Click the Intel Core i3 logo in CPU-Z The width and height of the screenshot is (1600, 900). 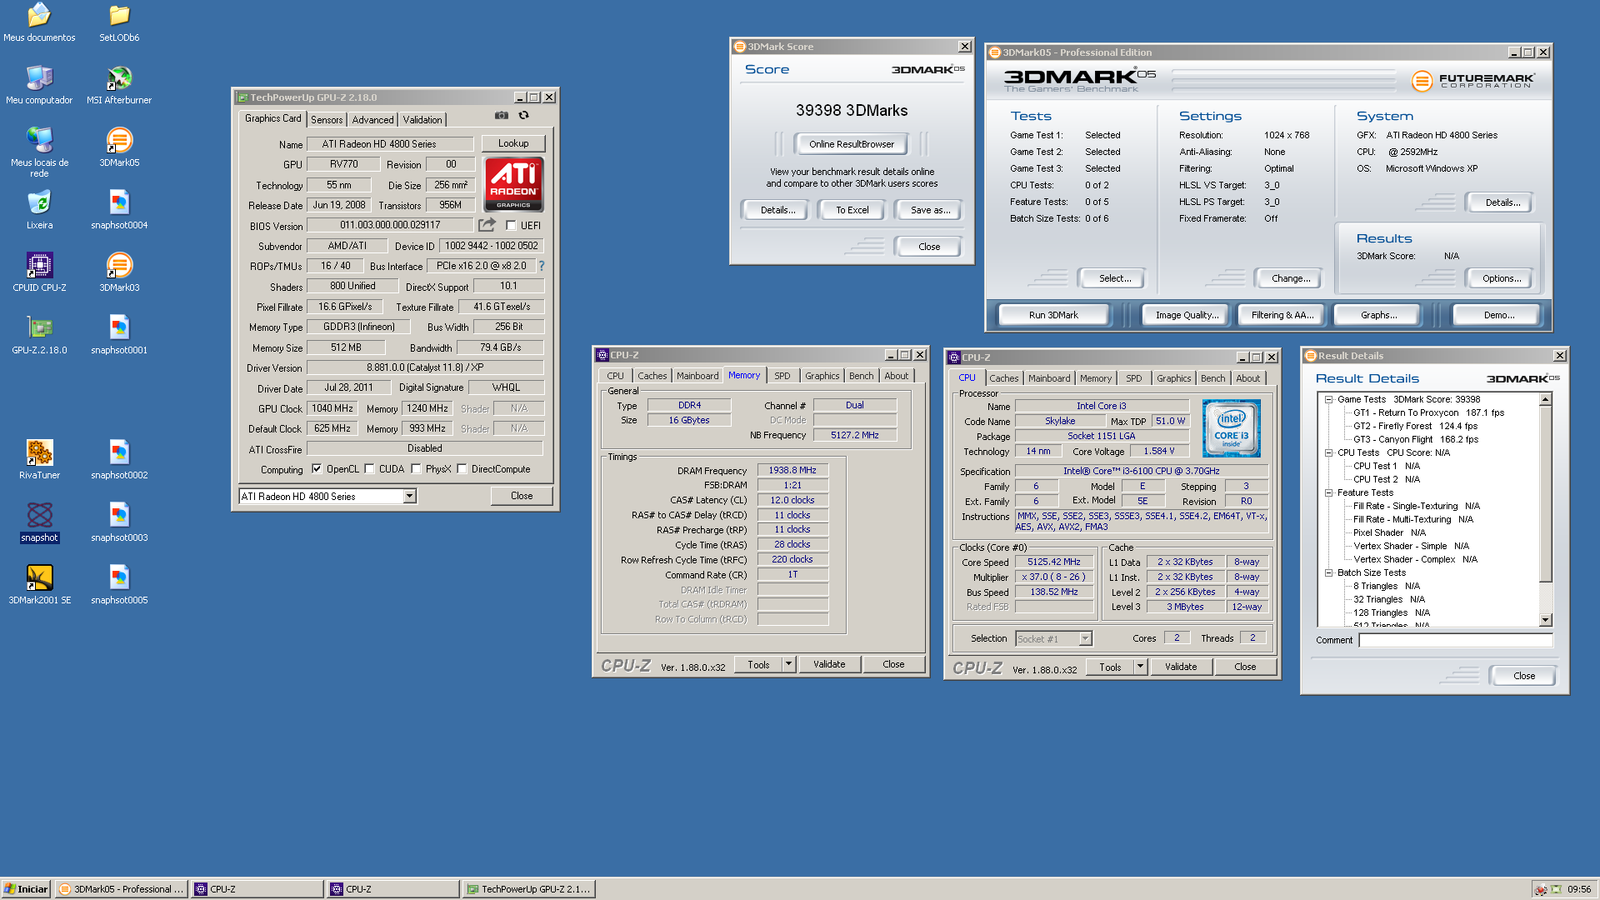coord(1230,428)
